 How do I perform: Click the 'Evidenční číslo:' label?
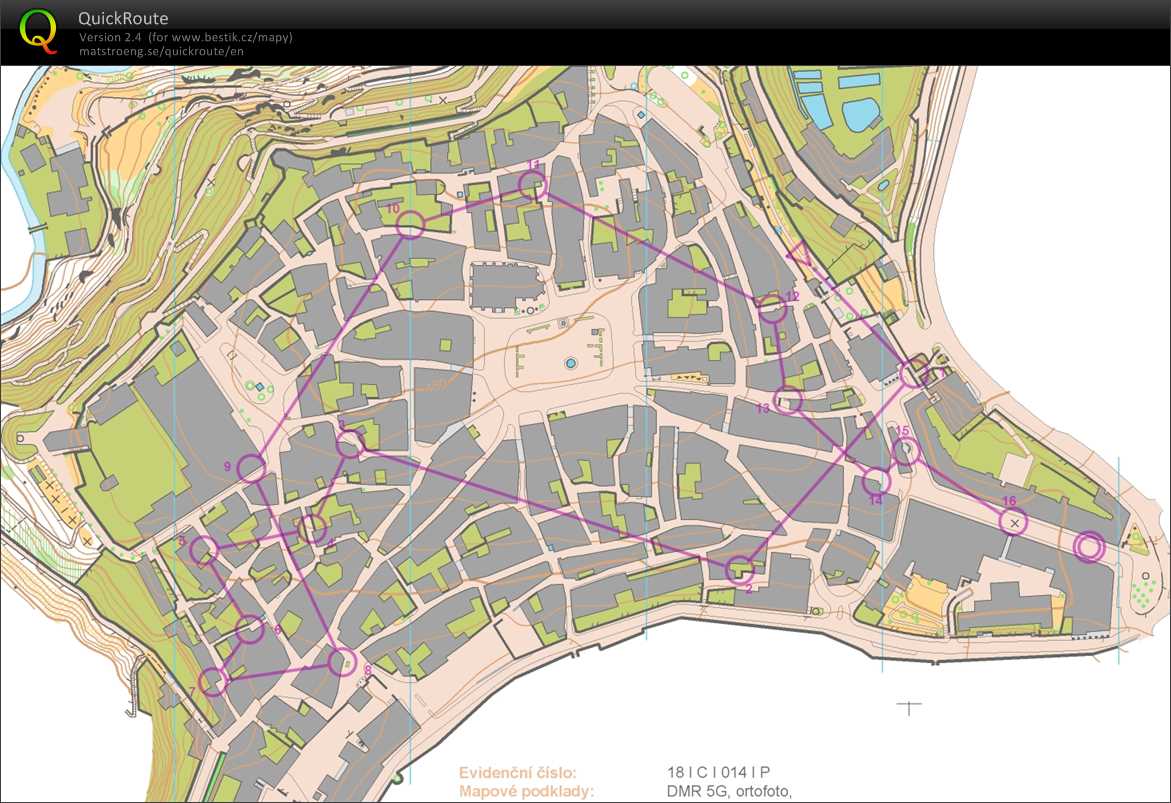click(x=518, y=772)
